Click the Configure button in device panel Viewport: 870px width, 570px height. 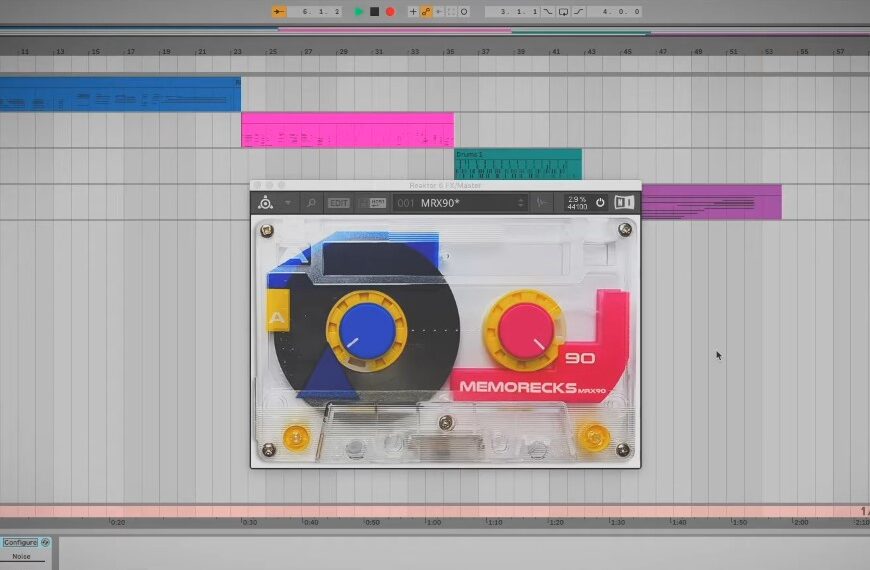pos(20,542)
